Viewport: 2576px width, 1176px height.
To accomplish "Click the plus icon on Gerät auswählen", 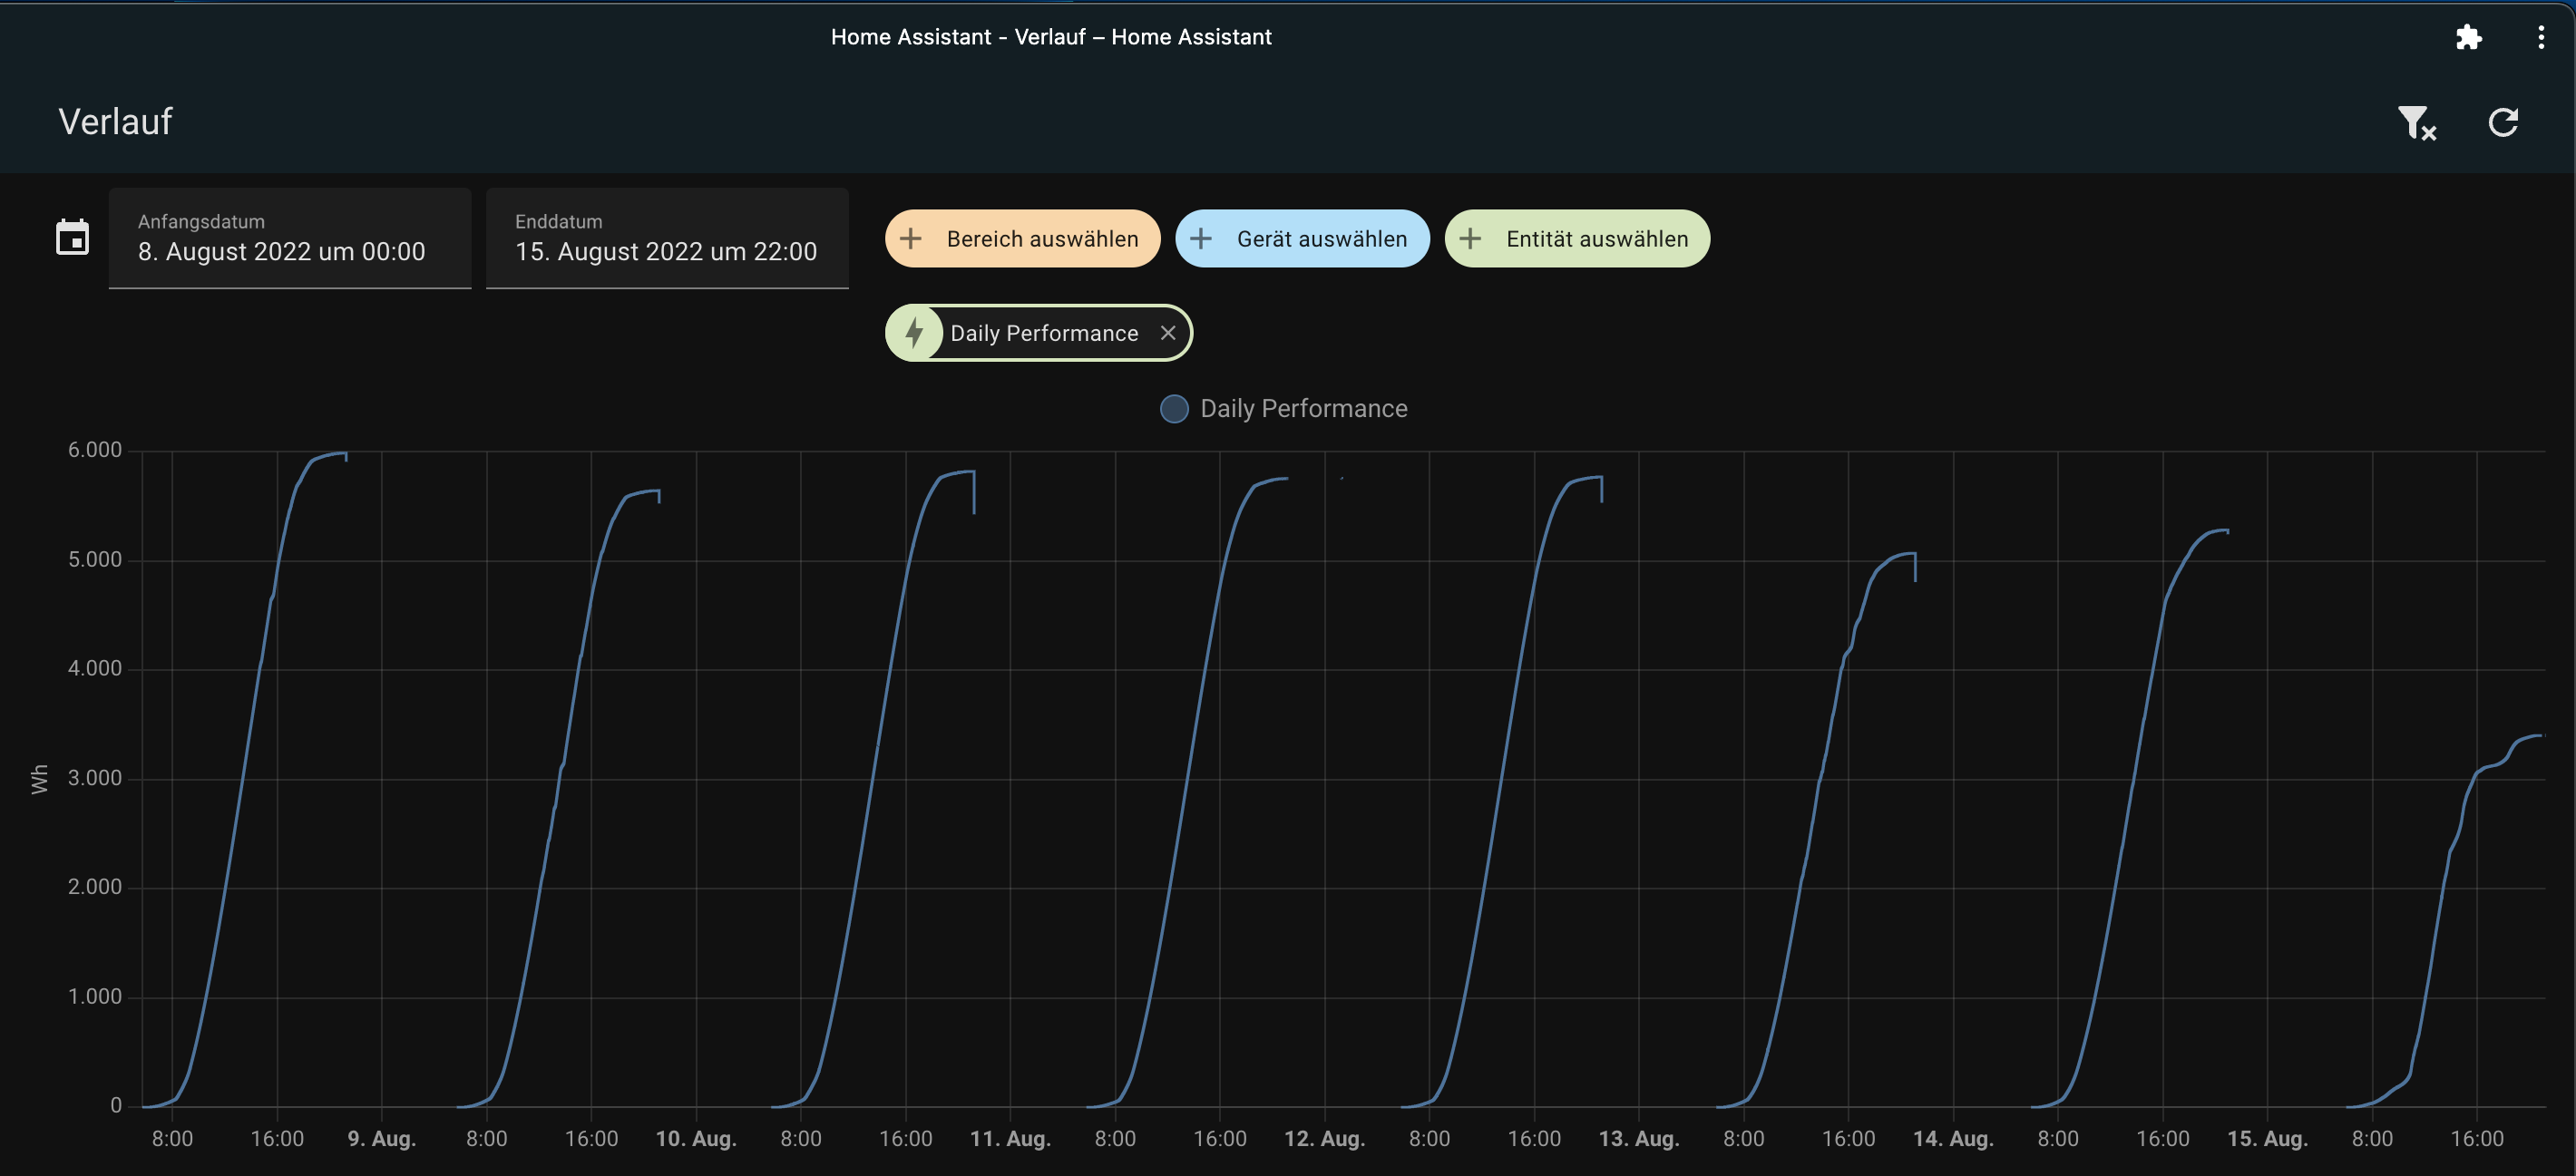I will coord(1202,238).
